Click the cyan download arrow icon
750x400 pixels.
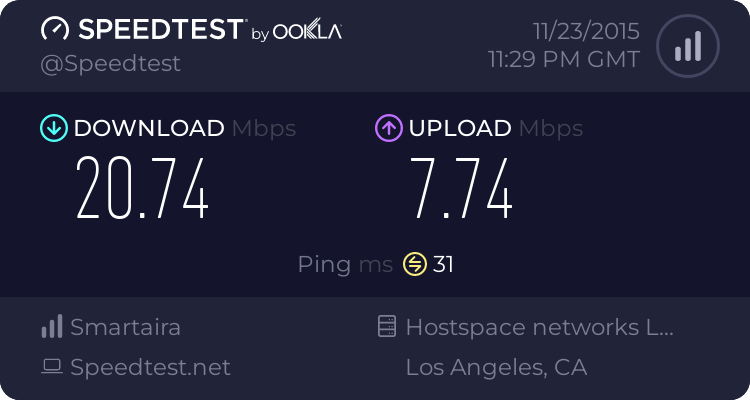point(54,128)
